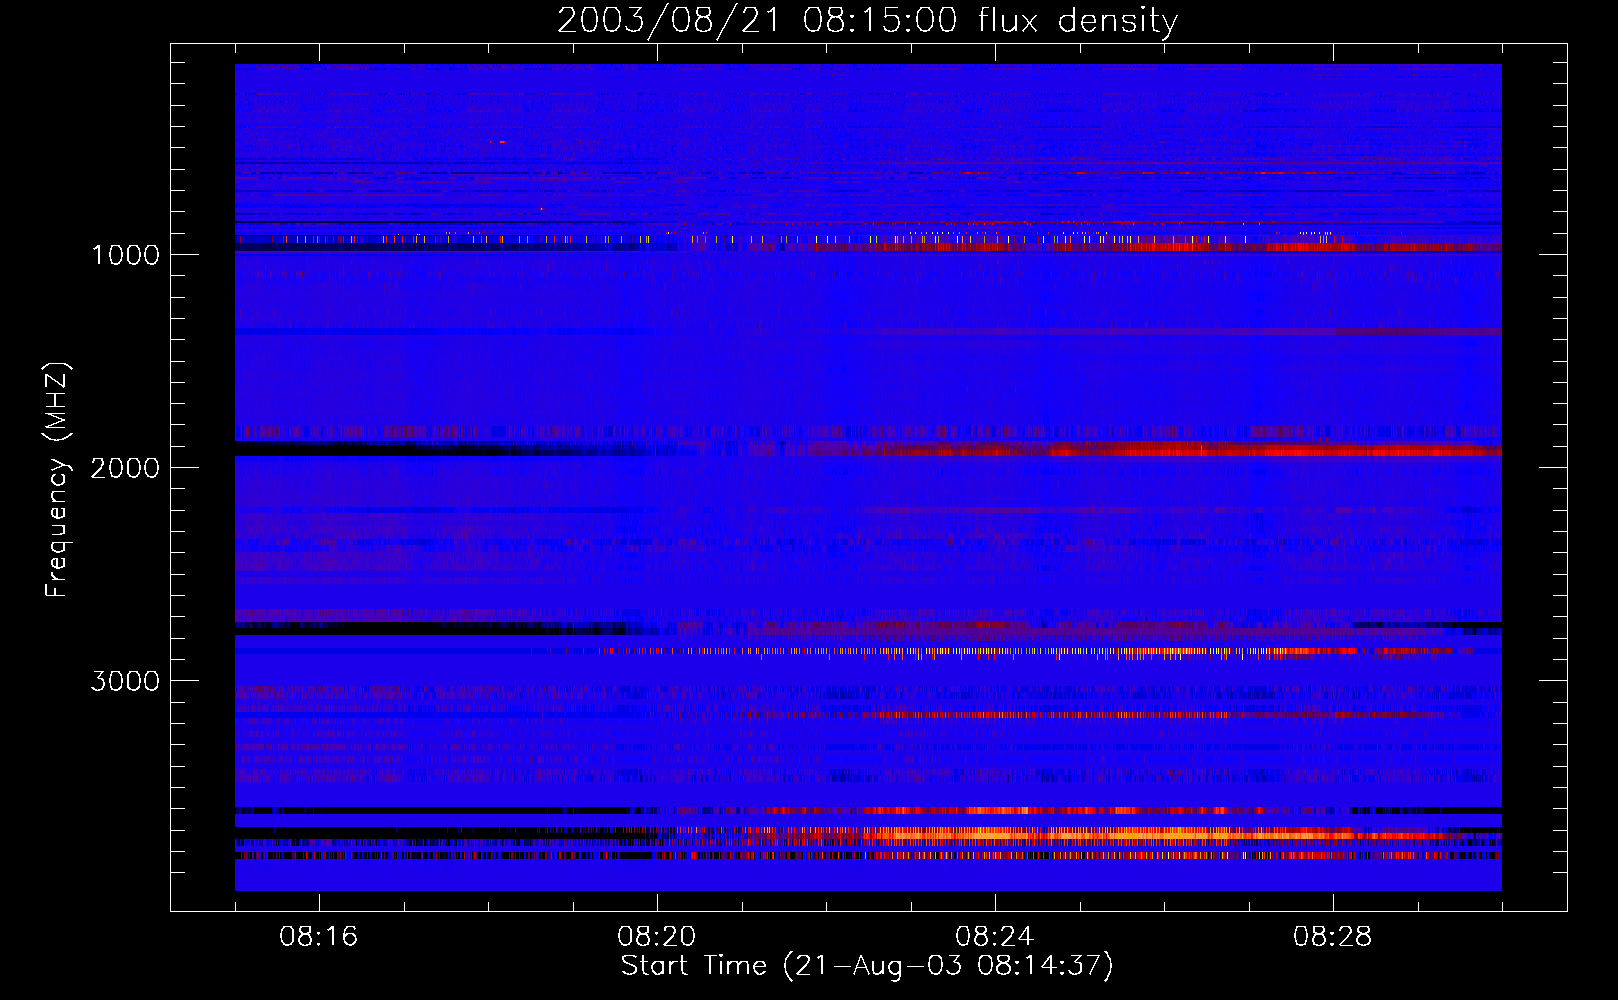Click the 3000 frequency tick label
The width and height of the screenshot is (1618, 1000).
(x=125, y=681)
